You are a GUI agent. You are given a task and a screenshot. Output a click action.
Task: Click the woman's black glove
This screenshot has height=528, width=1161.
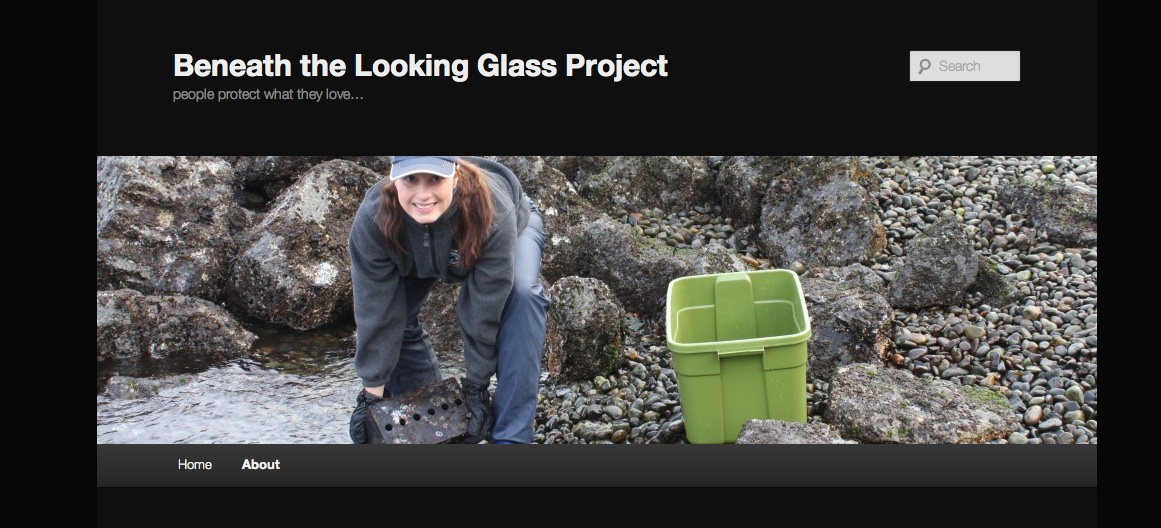click(x=478, y=408)
